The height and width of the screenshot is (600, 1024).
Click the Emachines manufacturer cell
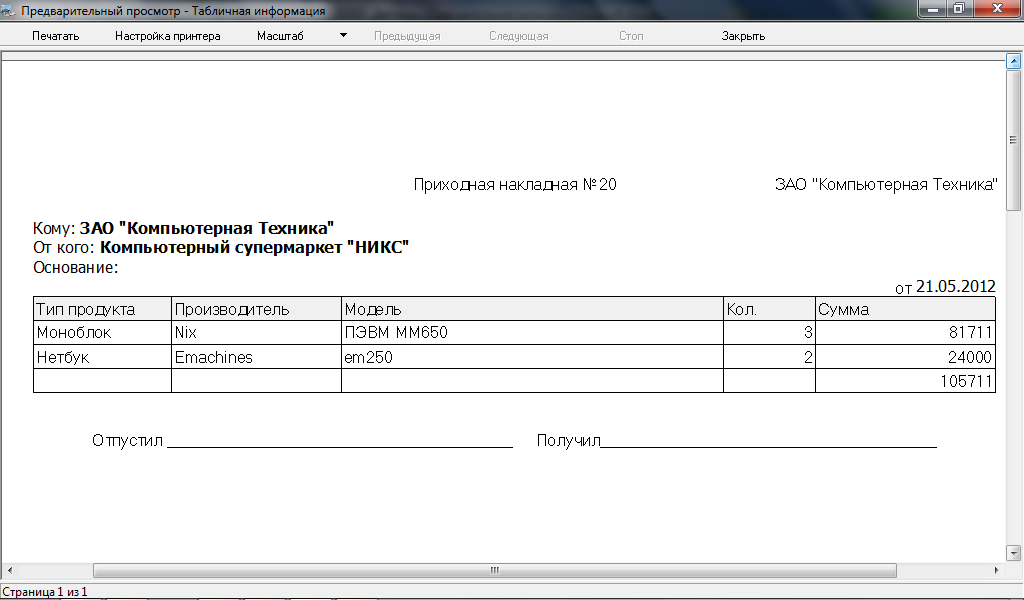coord(256,357)
